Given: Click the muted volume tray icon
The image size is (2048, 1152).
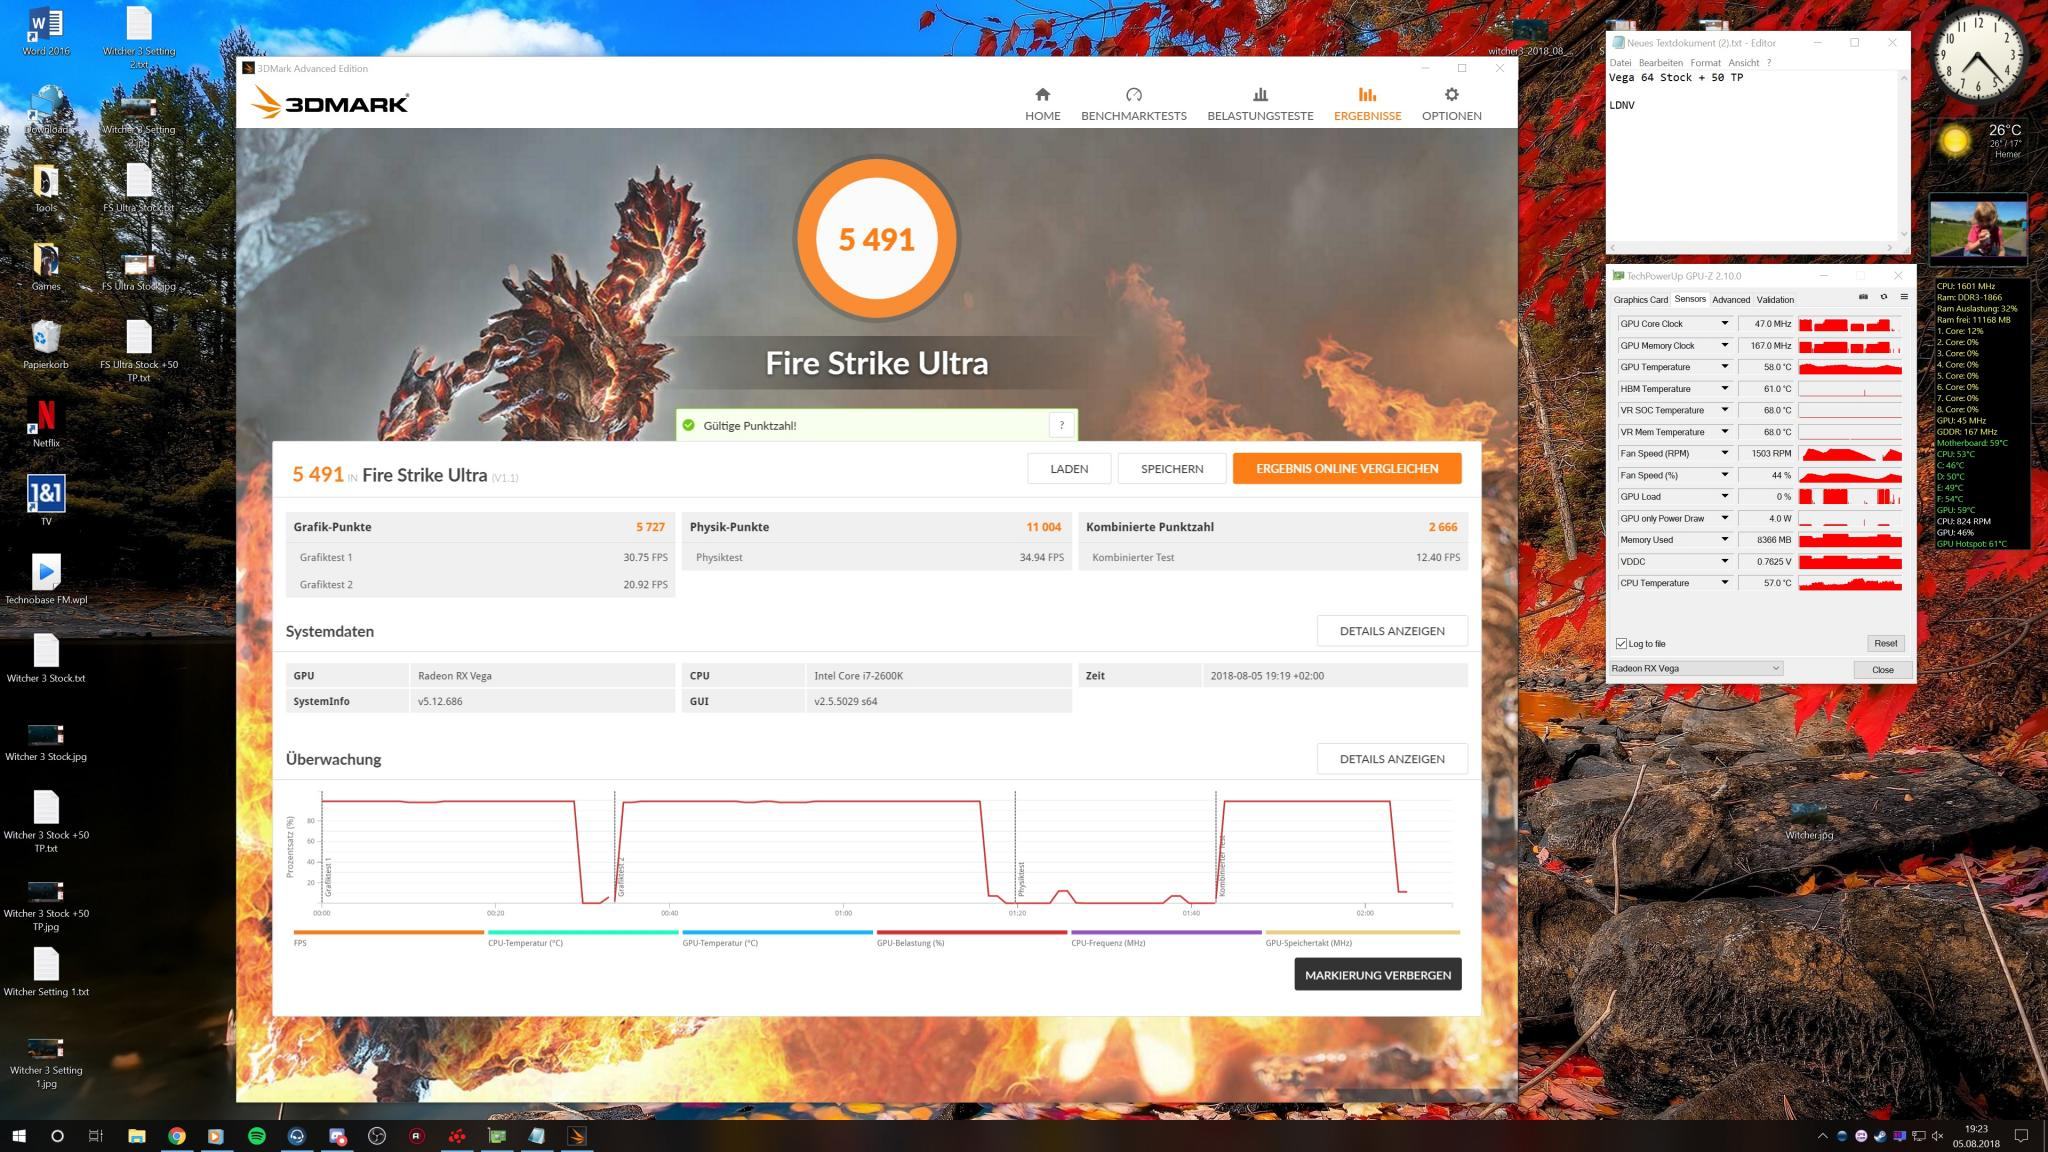Looking at the screenshot, I should click(x=1937, y=1136).
